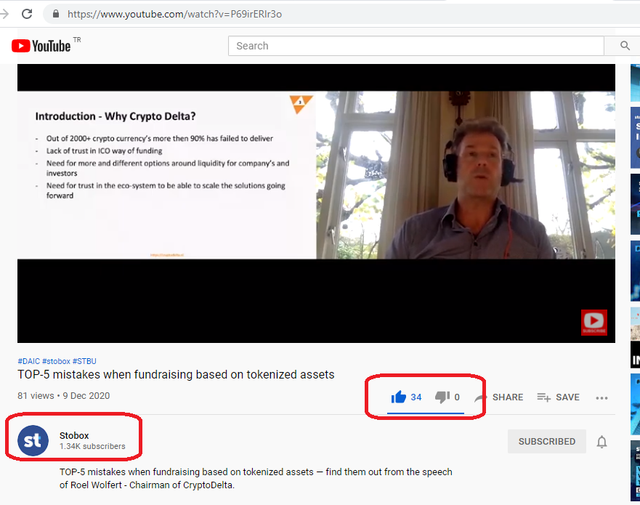Screen dimensions: 640x505
Task: Click the magnifier search button
Action: tap(625, 46)
